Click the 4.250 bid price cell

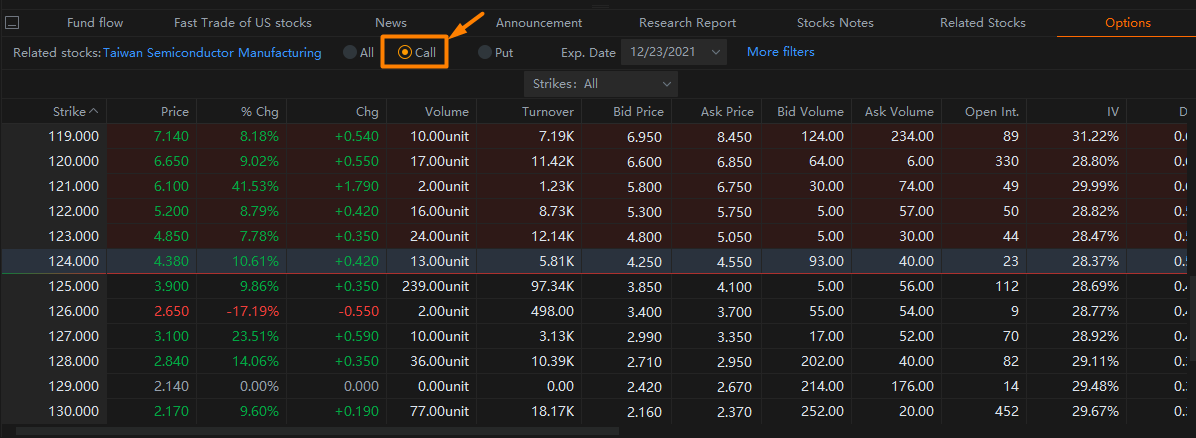(x=645, y=261)
